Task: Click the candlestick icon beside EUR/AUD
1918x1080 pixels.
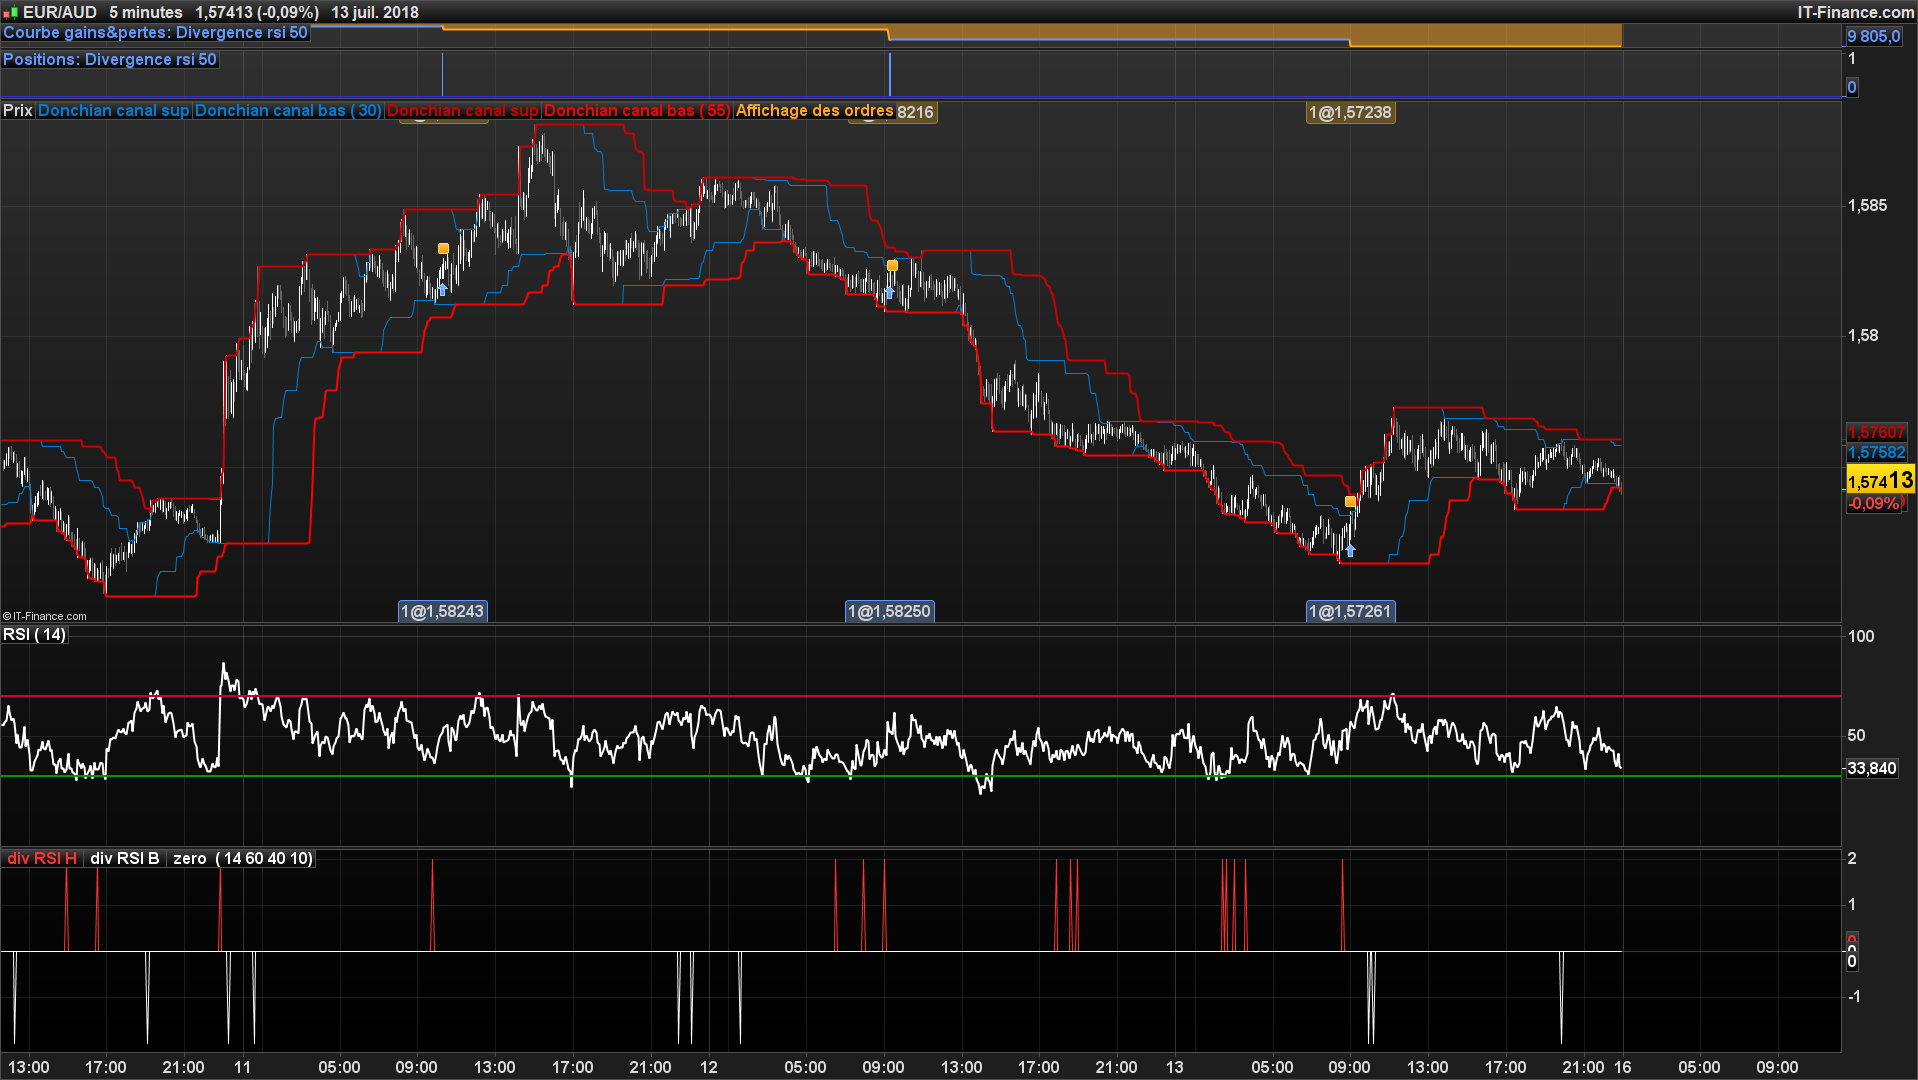Action: tap(11, 13)
